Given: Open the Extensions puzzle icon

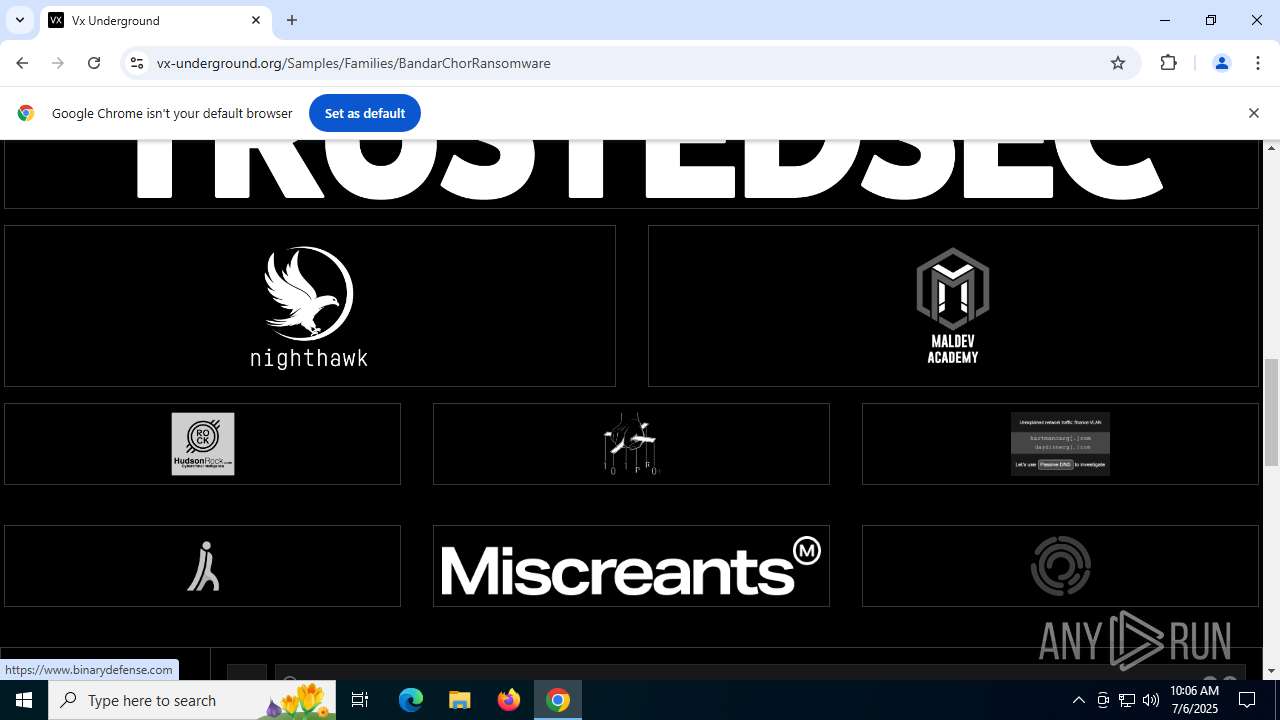Looking at the screenshot, I should point(1169,63).
